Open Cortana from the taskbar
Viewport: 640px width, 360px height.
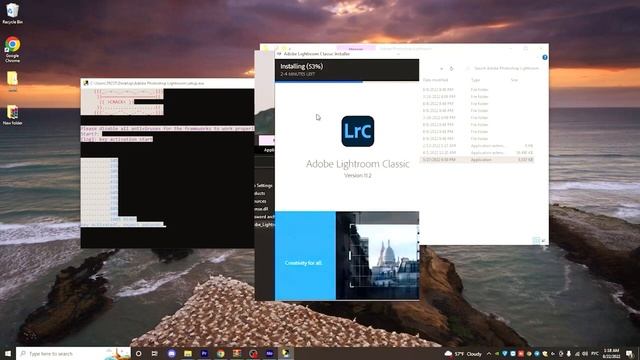tap(138, 353)
